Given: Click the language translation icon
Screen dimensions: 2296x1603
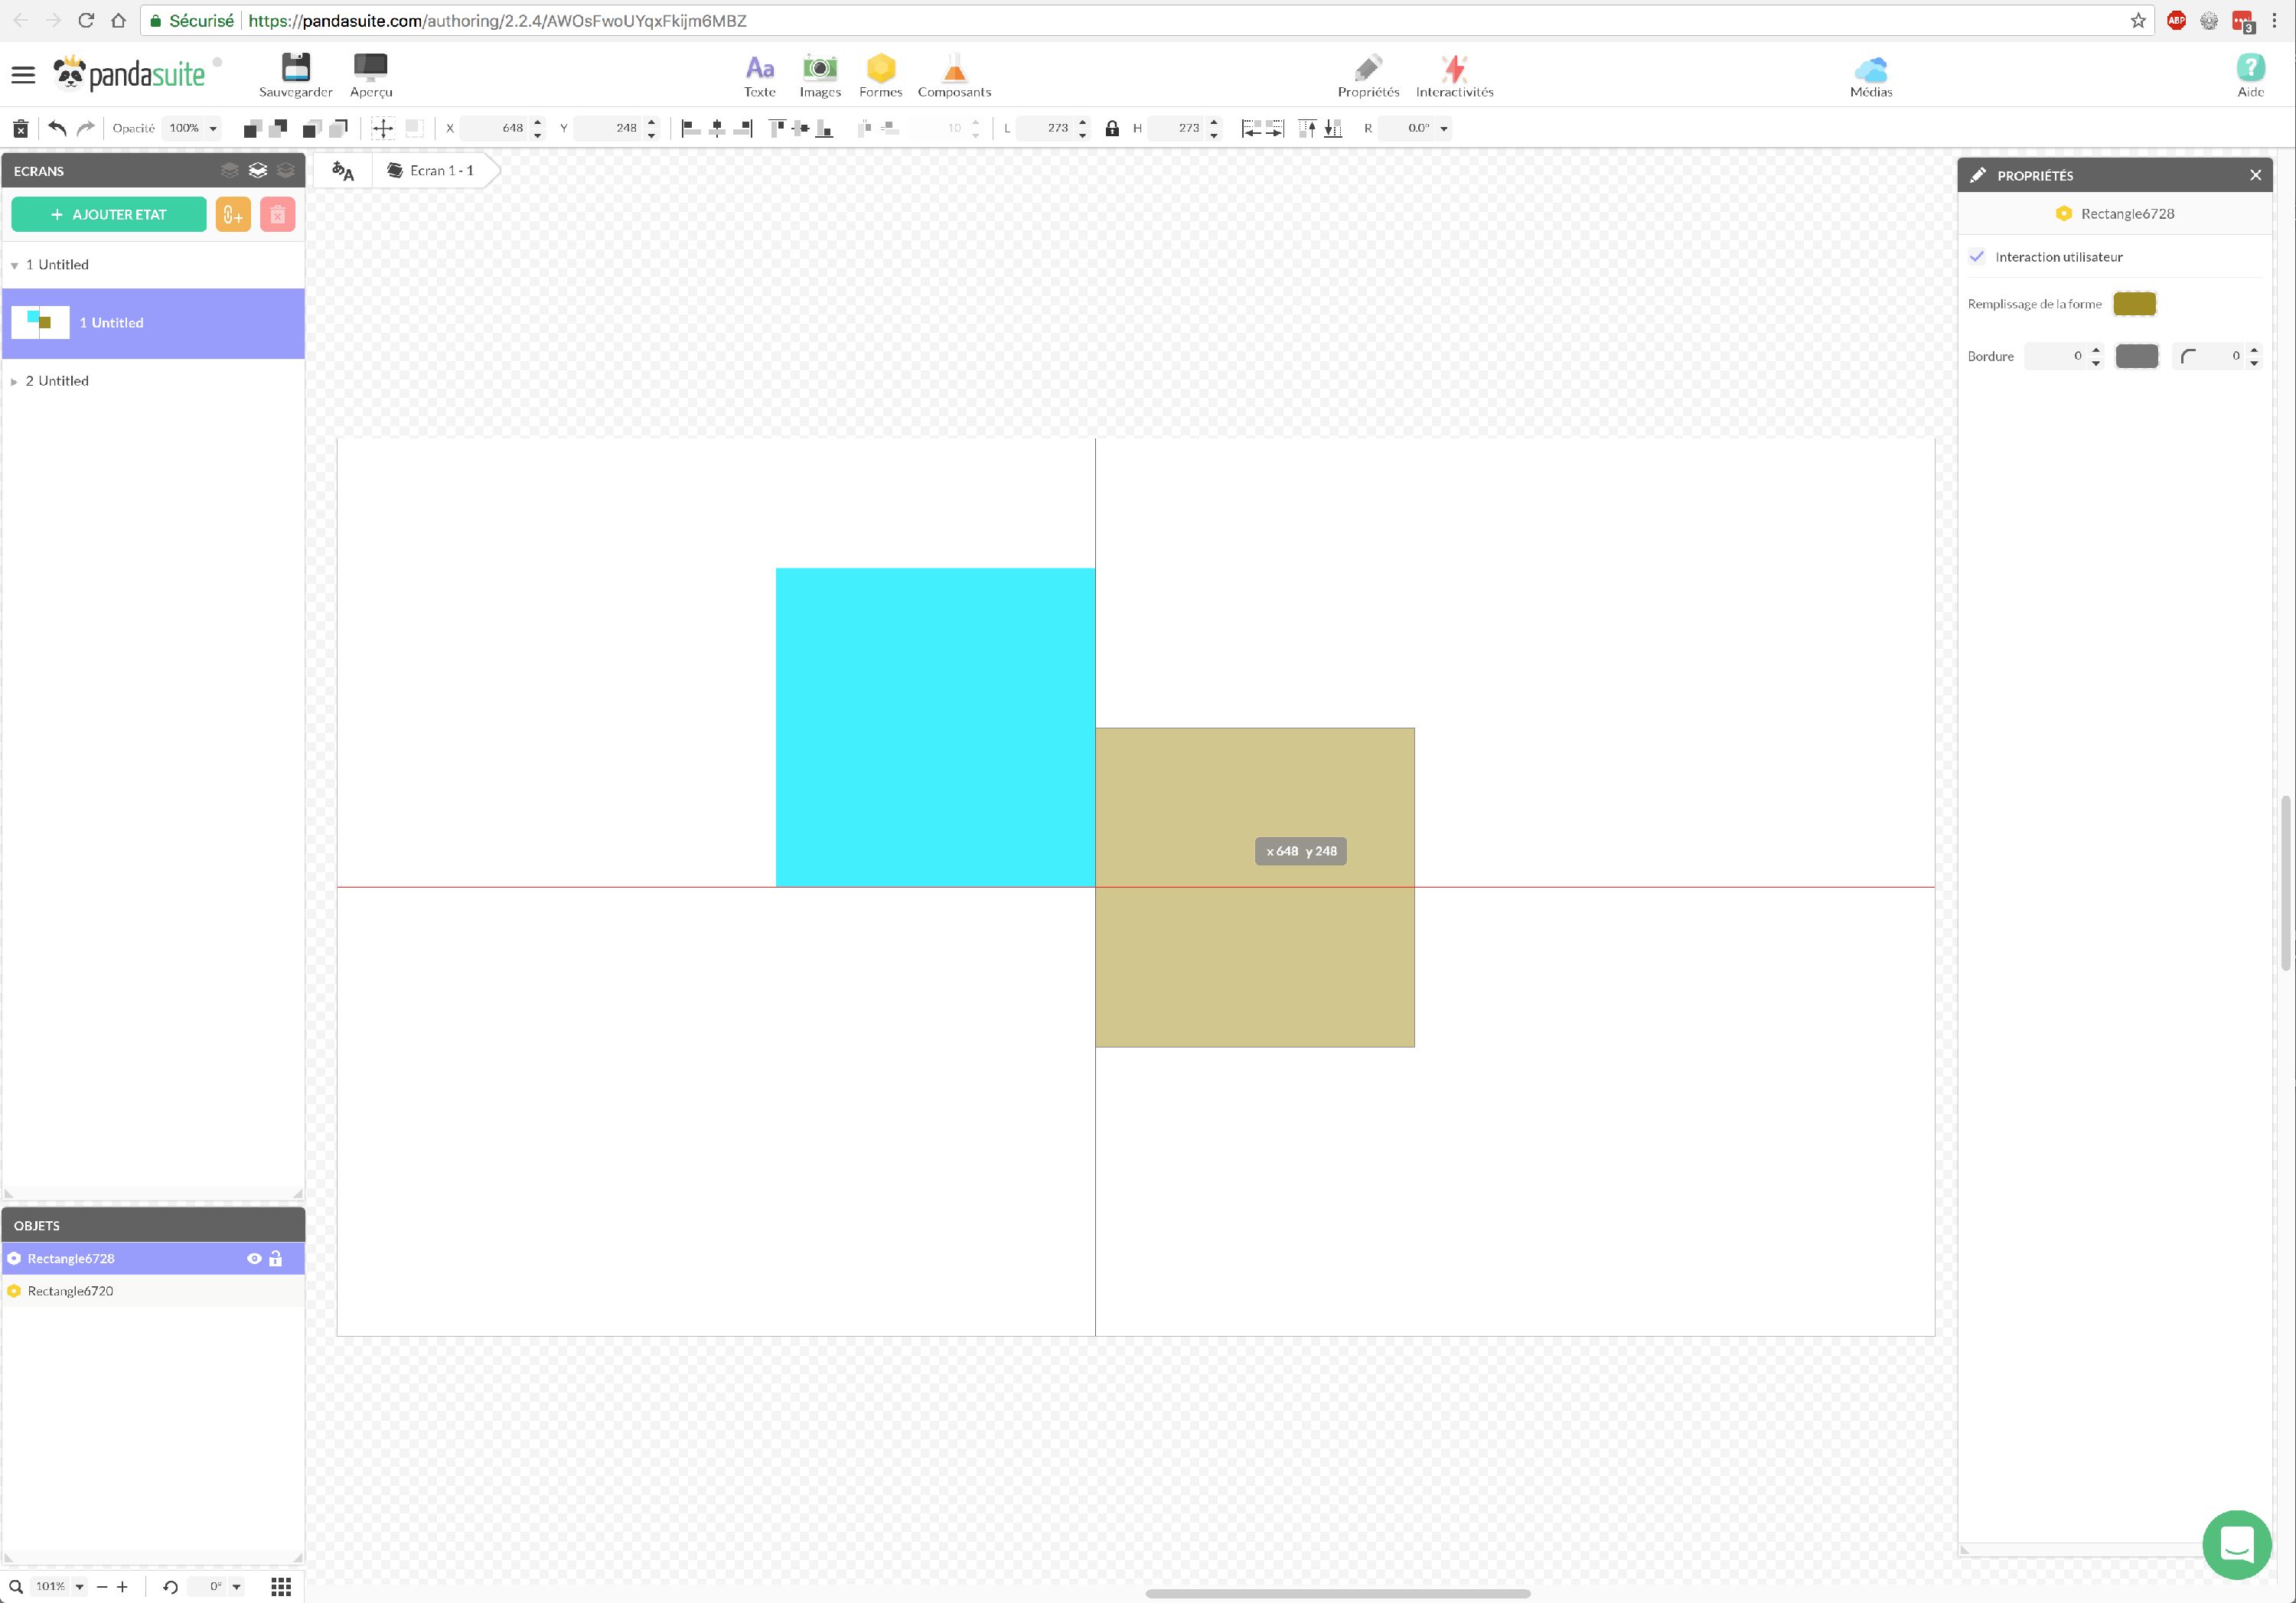Looking at the screenshot, I should 343,171.
